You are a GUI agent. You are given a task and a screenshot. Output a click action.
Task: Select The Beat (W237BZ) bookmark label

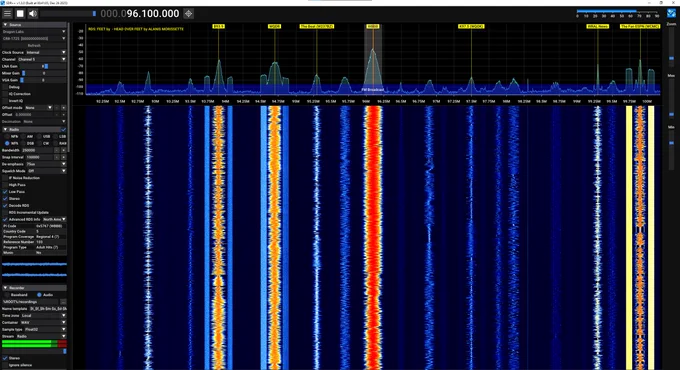pos(317,26)
